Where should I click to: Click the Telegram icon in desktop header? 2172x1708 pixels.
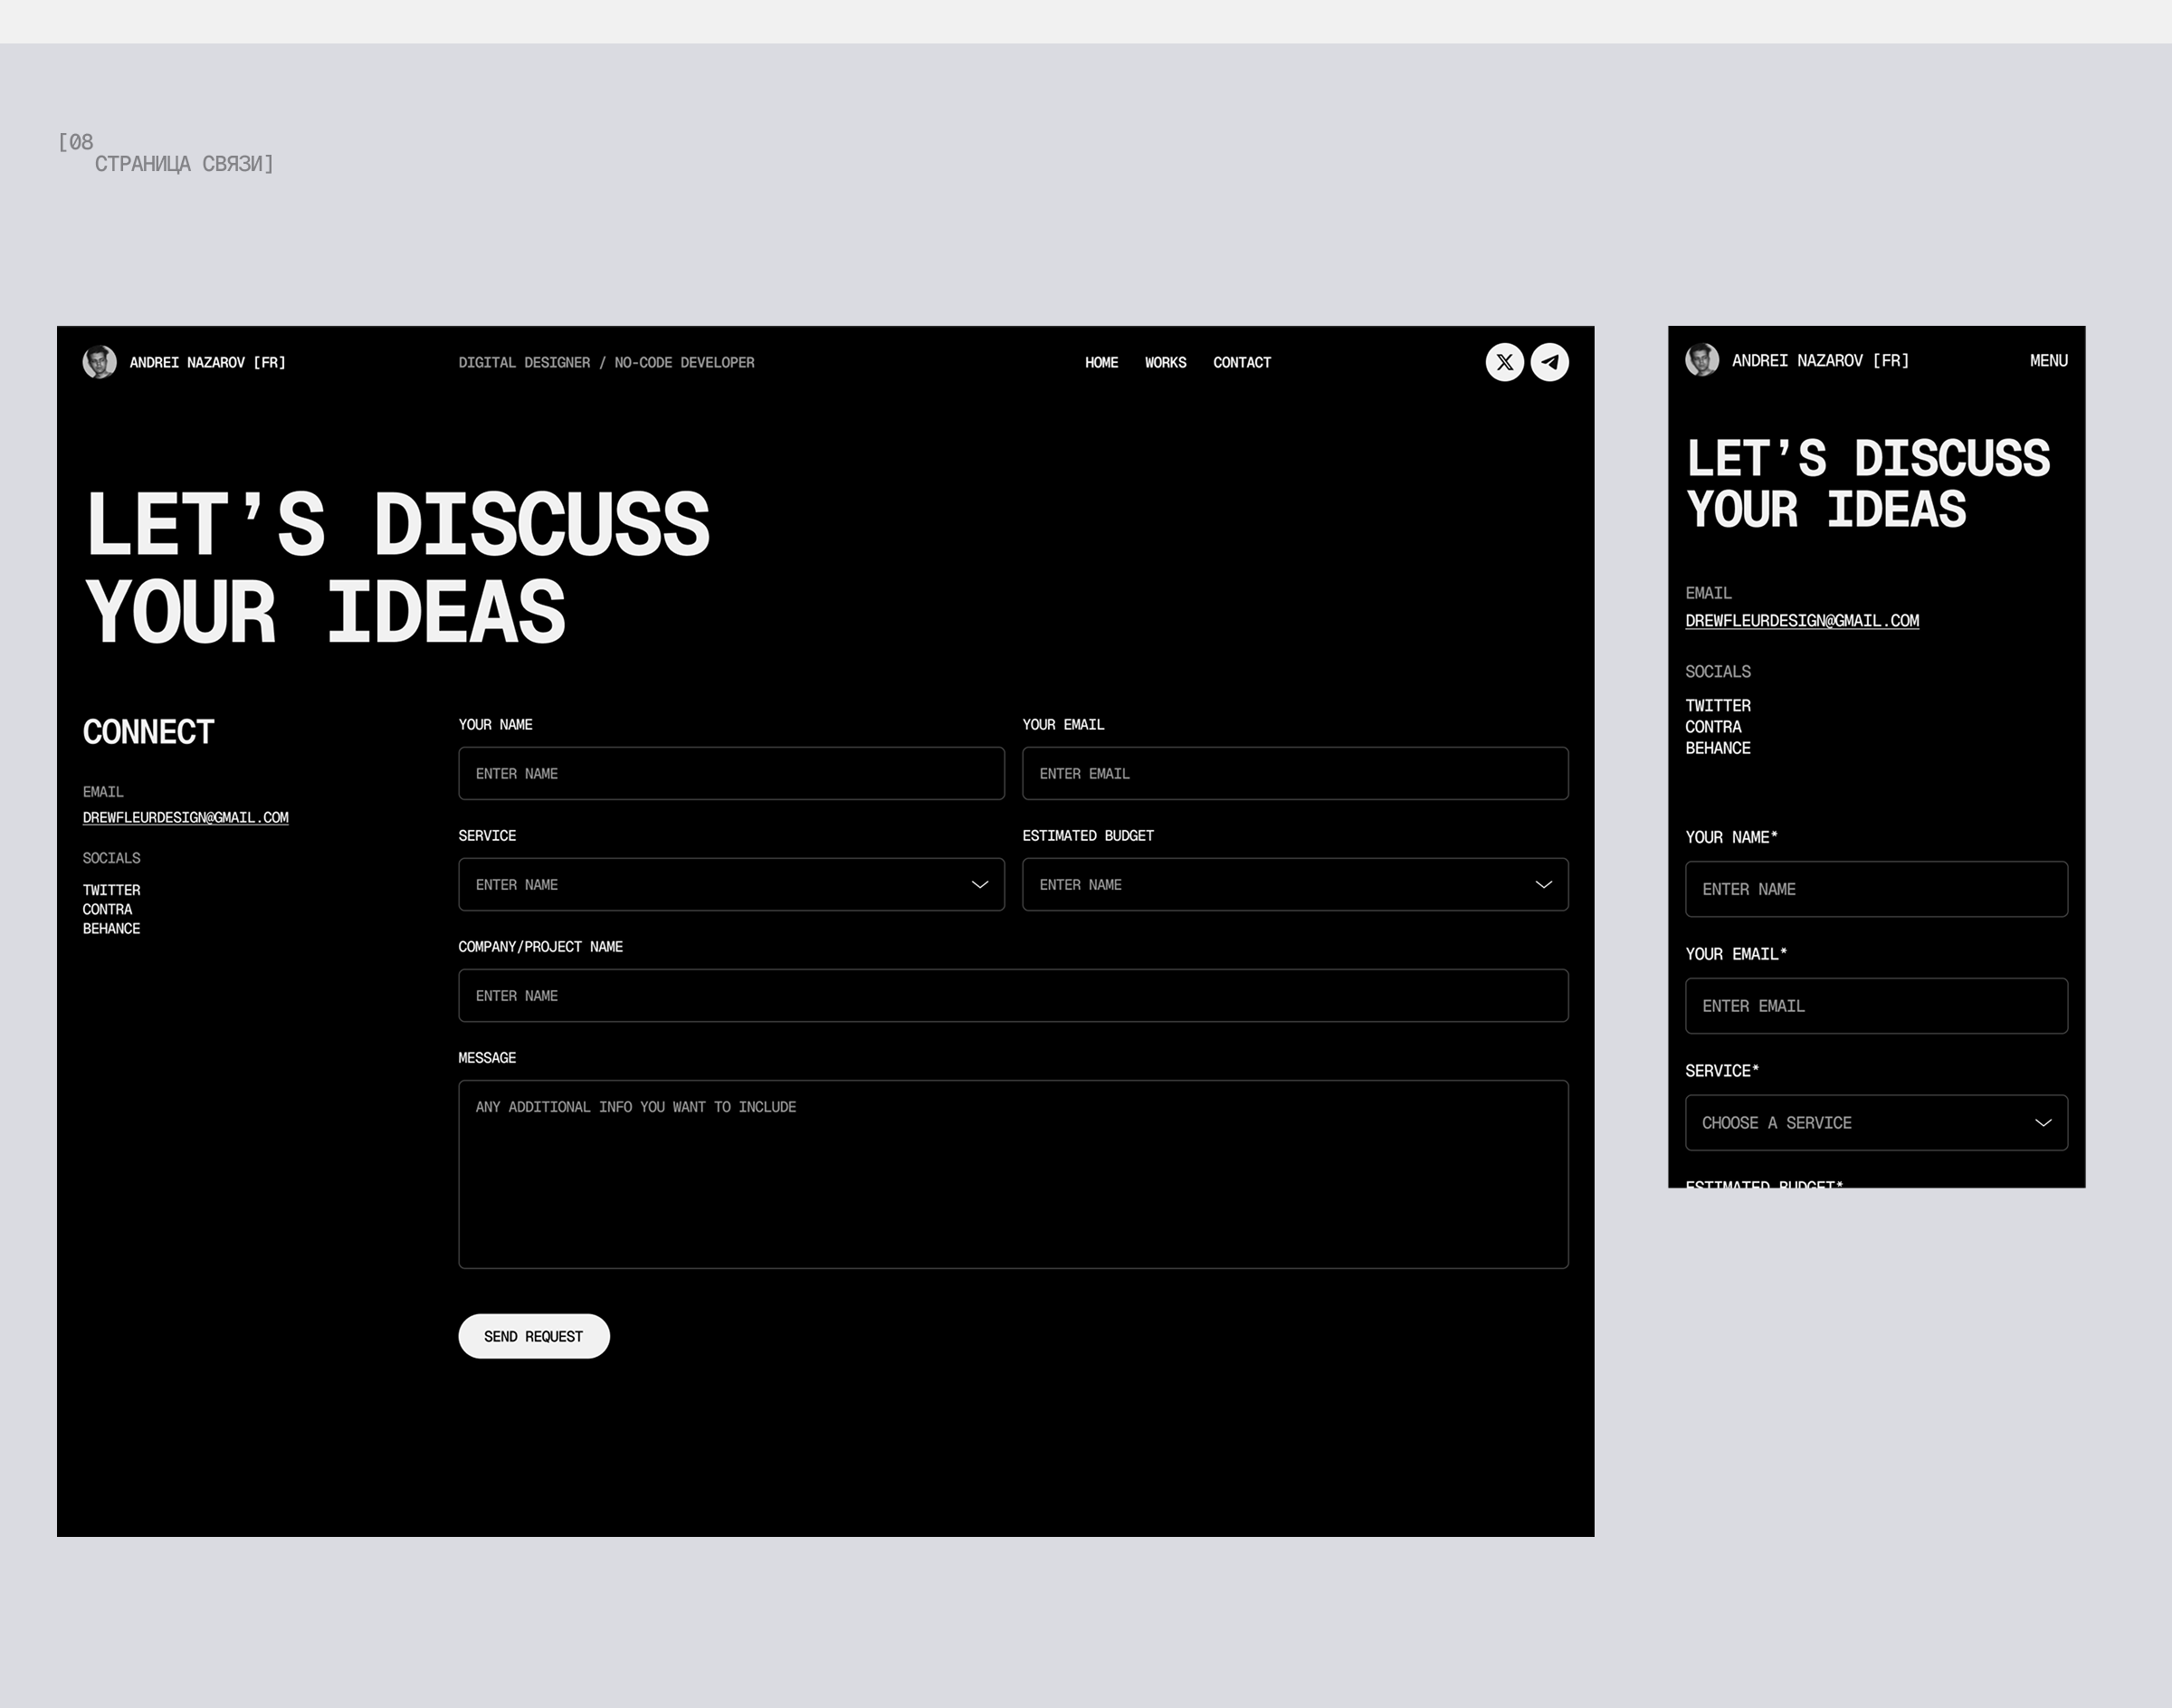1549,362
